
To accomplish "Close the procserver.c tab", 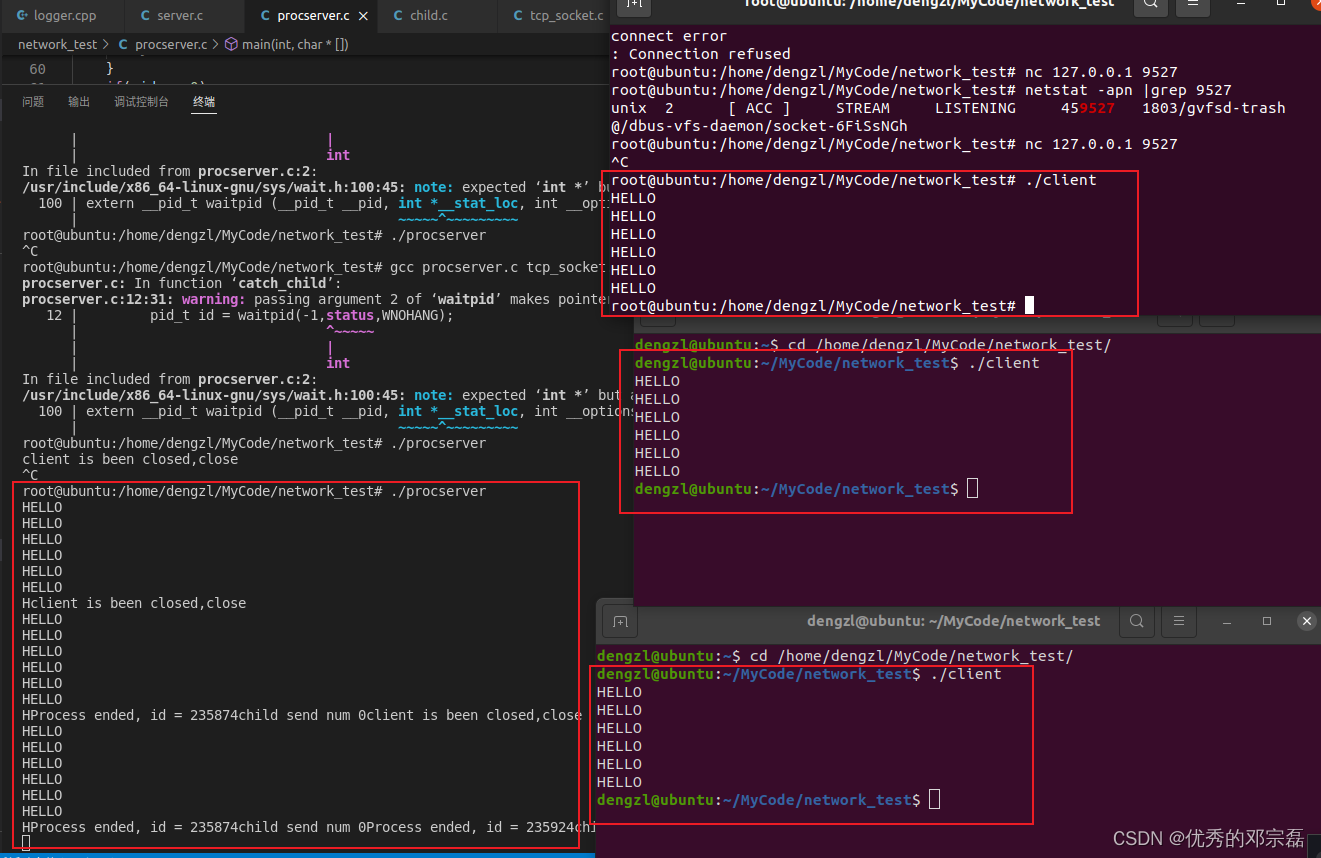I will 362,16.
